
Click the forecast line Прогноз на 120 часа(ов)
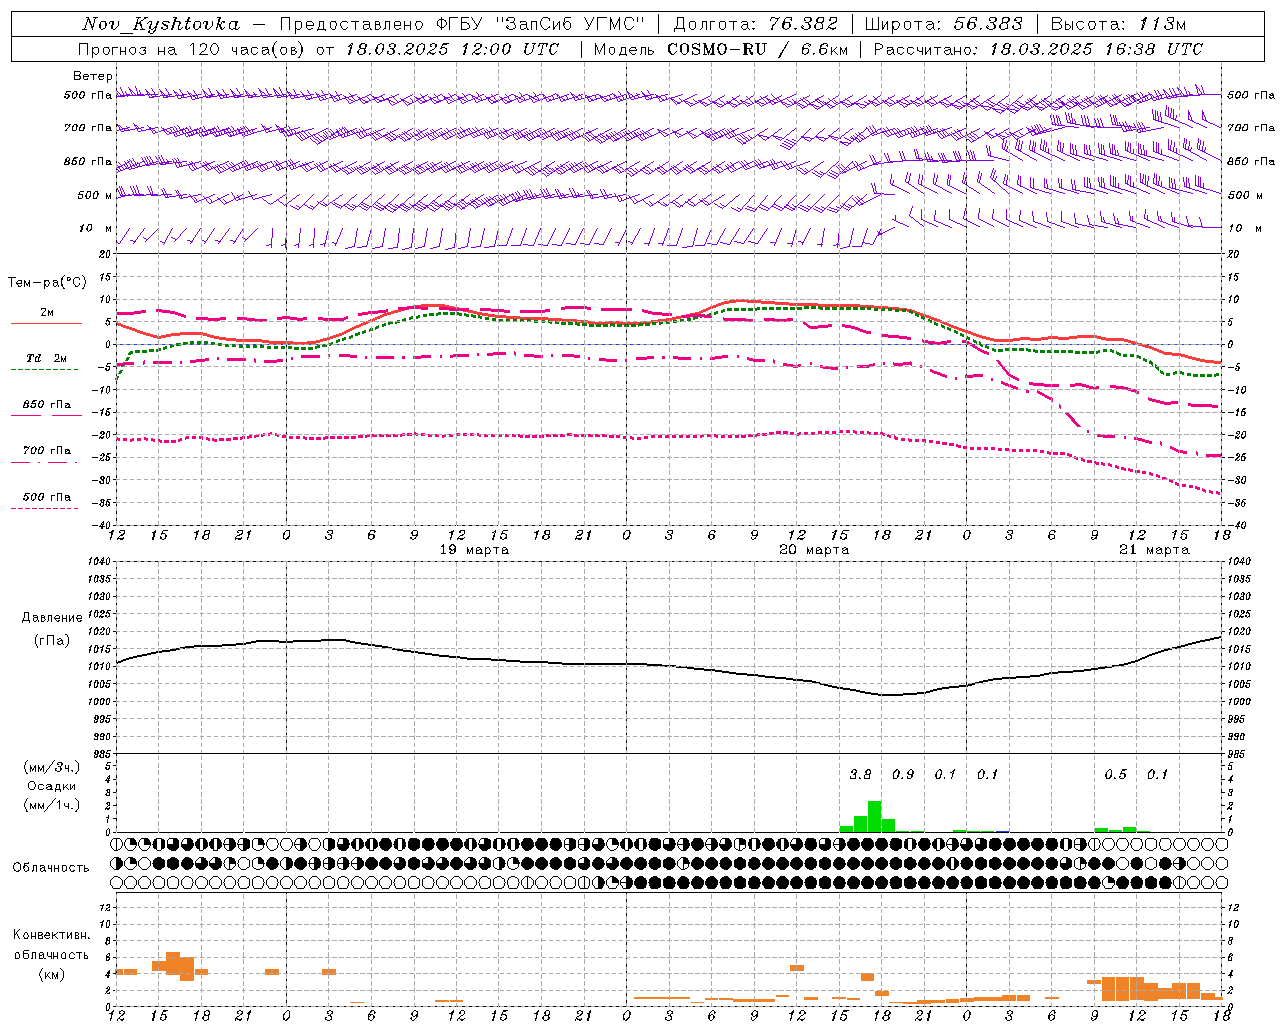193,49
